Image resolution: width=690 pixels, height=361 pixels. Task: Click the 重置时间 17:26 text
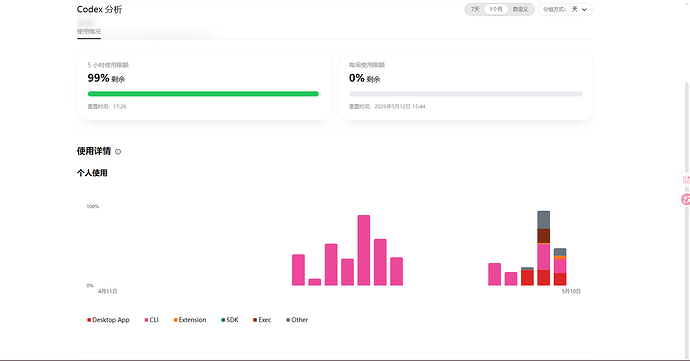(107, 107)
